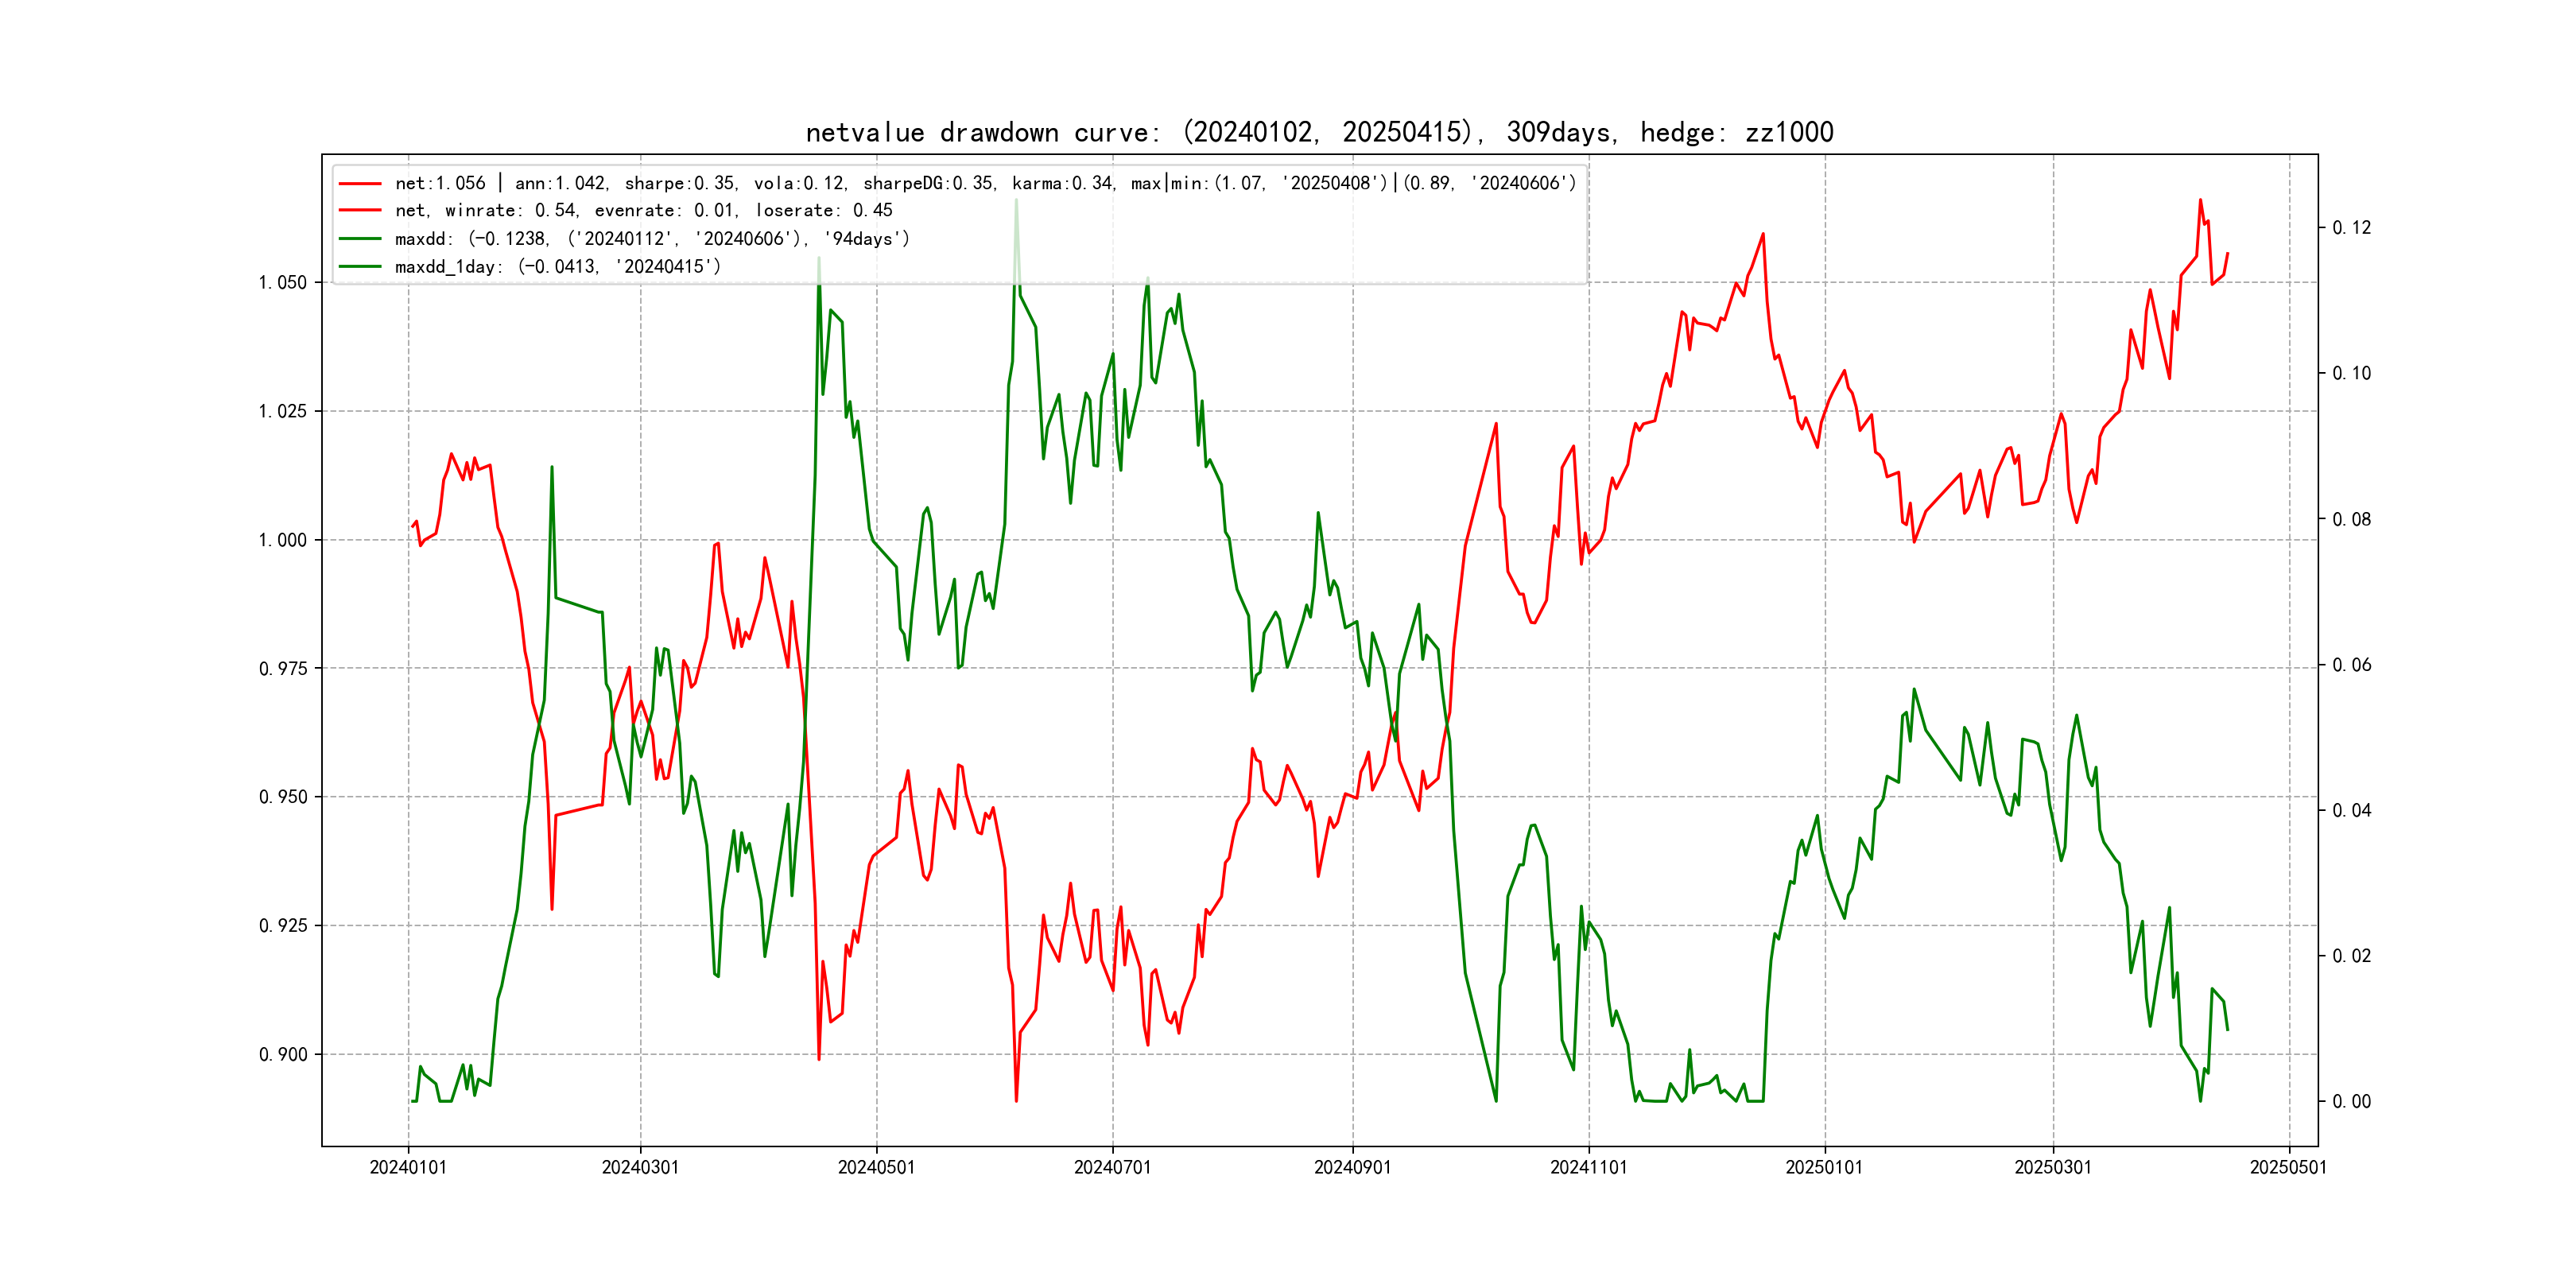Screen dimensions: 2576x1288
Task: Click the green line sample beside 'maxdd:'
Action: pyautogui.click(x=360, y=239)
